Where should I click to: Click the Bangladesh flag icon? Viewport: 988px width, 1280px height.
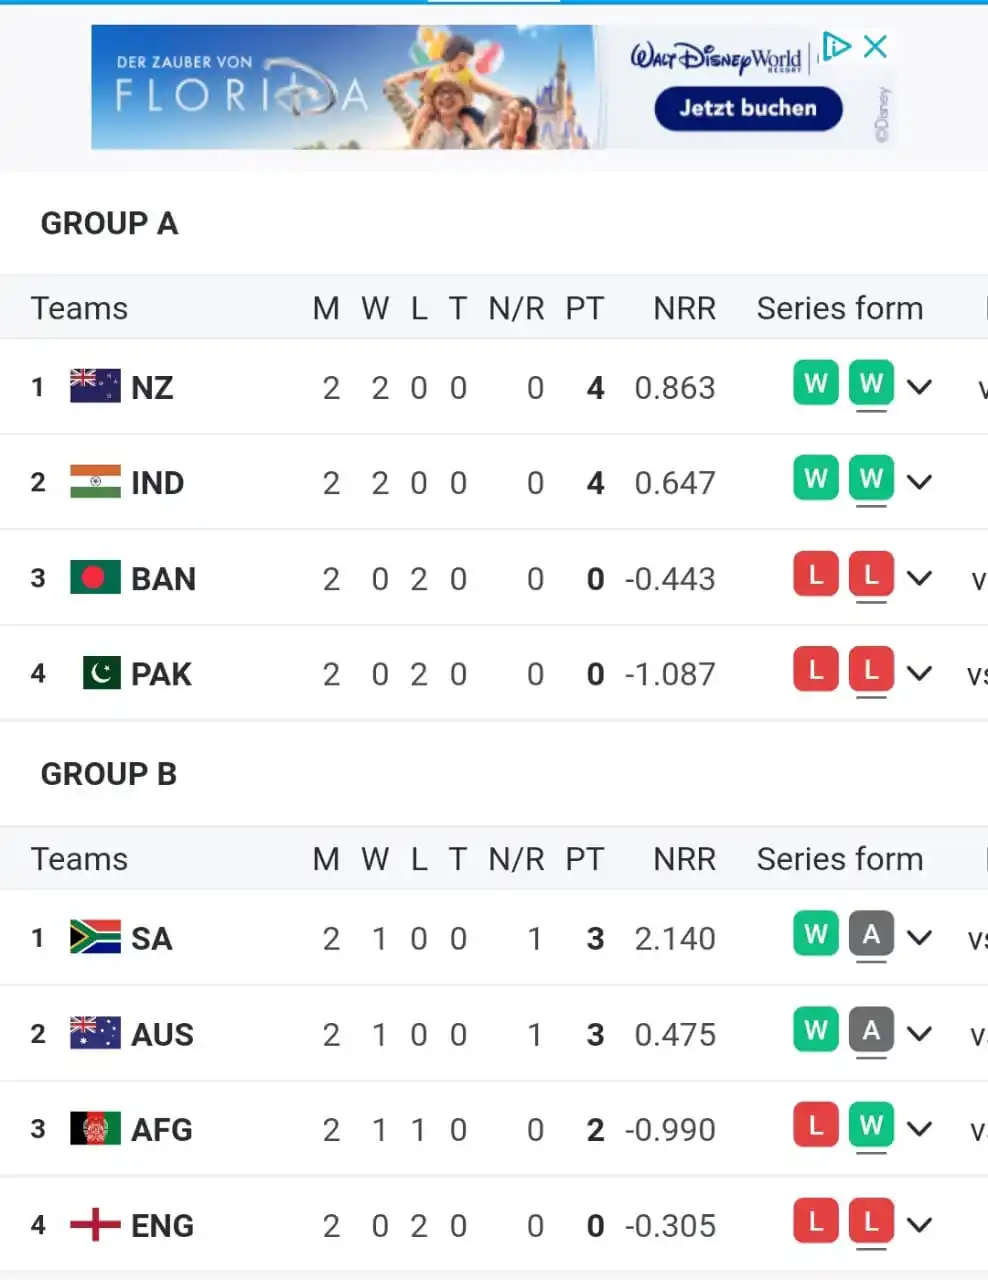point(95,578)
